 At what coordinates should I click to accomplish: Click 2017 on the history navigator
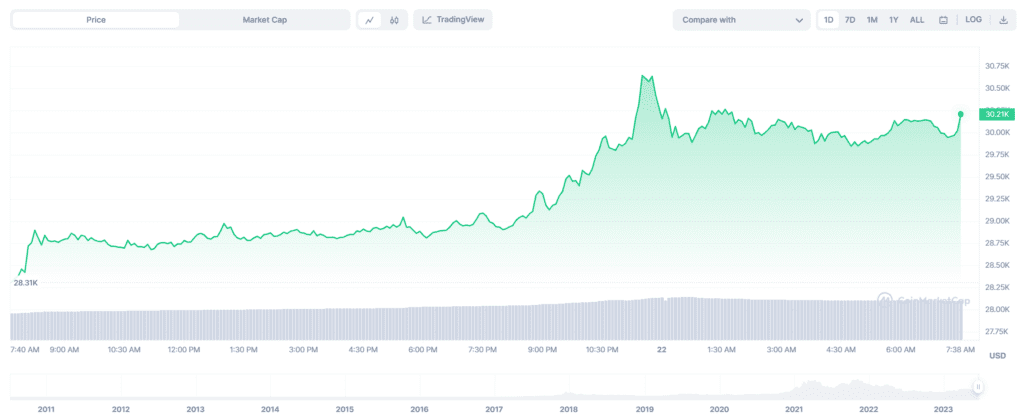tap(494, 410)
